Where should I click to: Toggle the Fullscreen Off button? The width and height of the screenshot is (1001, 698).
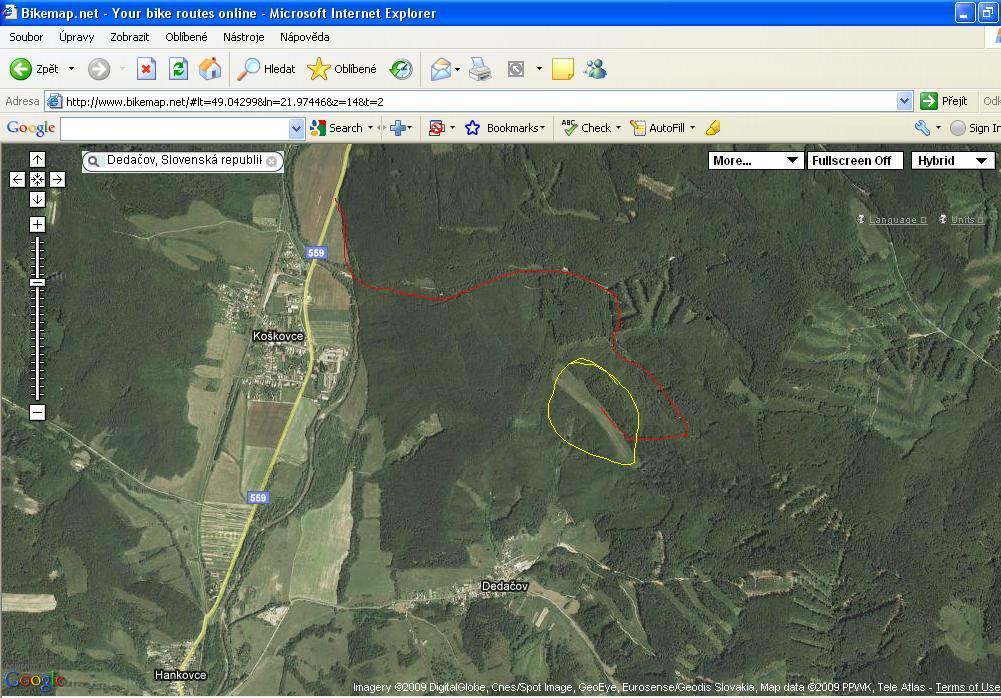click(x=852, y=160)
